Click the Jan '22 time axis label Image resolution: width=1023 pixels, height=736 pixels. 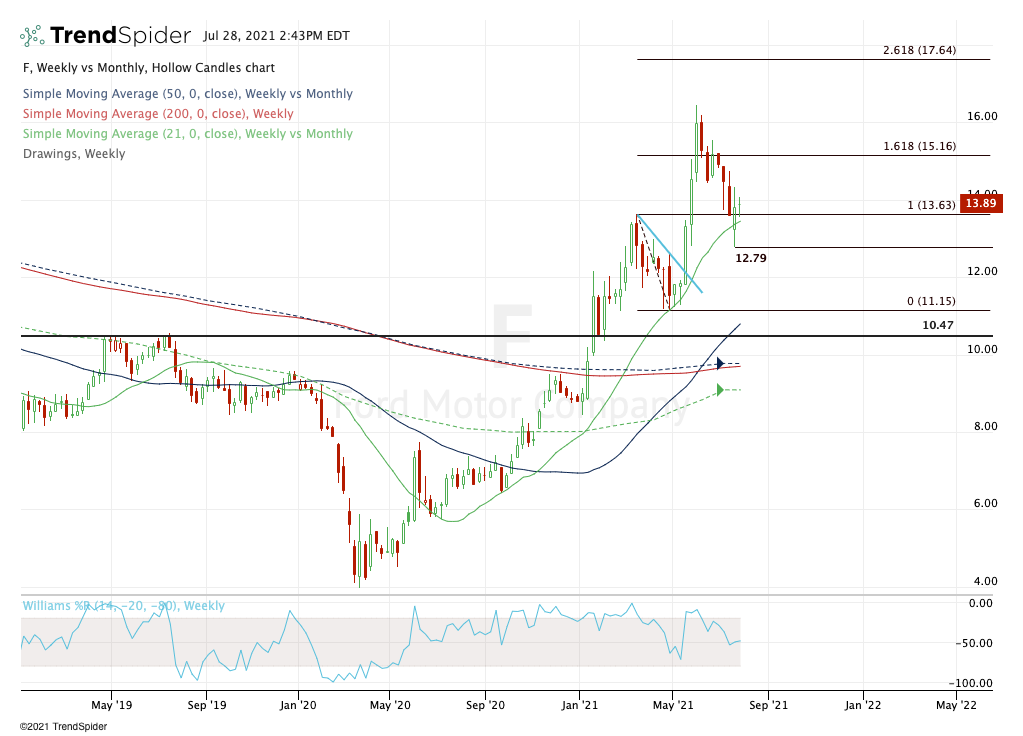863,705
